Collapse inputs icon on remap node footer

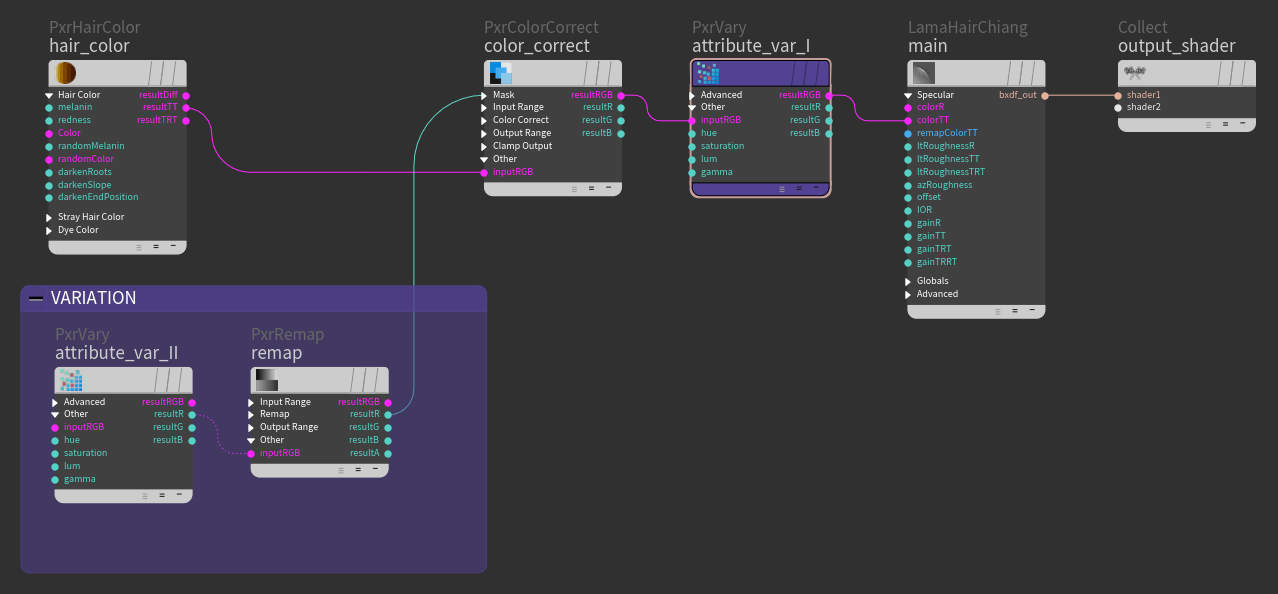tap(375, 469)
